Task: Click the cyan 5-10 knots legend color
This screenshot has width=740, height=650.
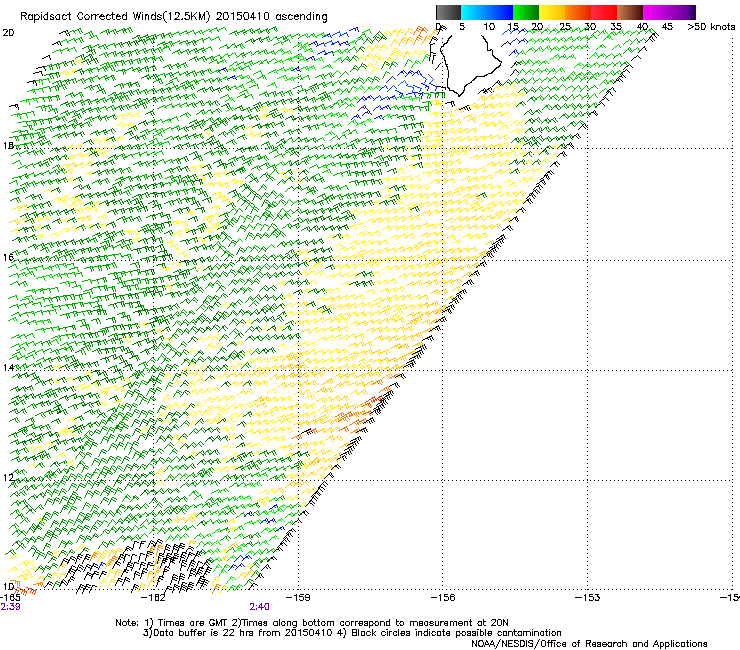Action: [x=474, y=12]
